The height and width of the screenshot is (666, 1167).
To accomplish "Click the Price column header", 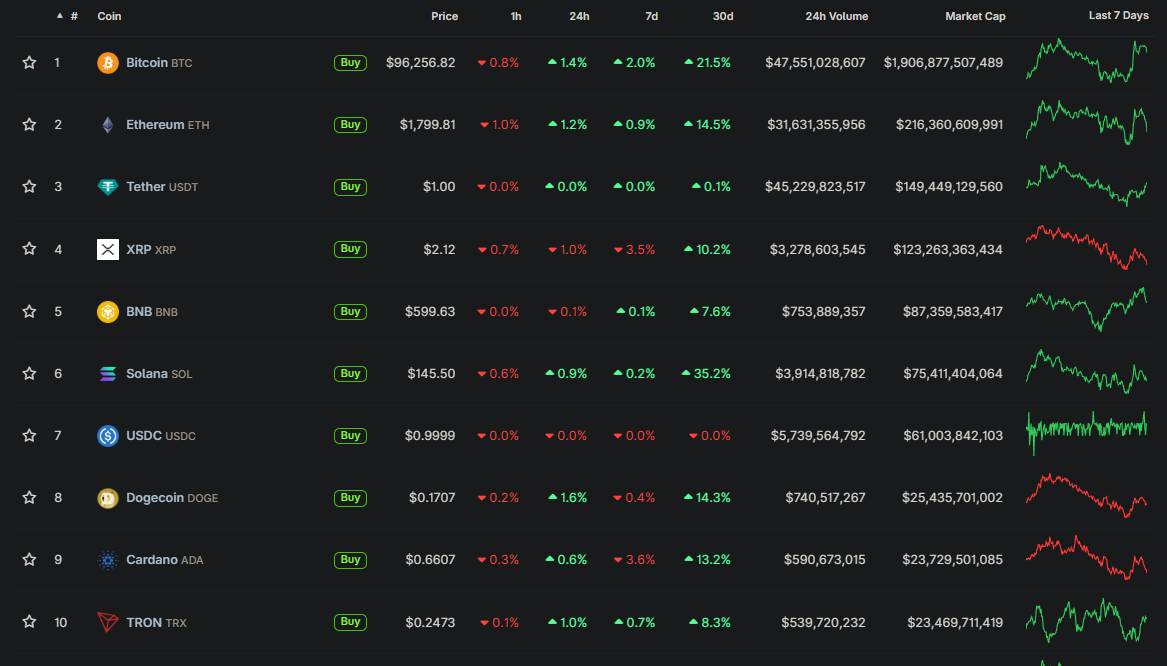I will [444, 16].
